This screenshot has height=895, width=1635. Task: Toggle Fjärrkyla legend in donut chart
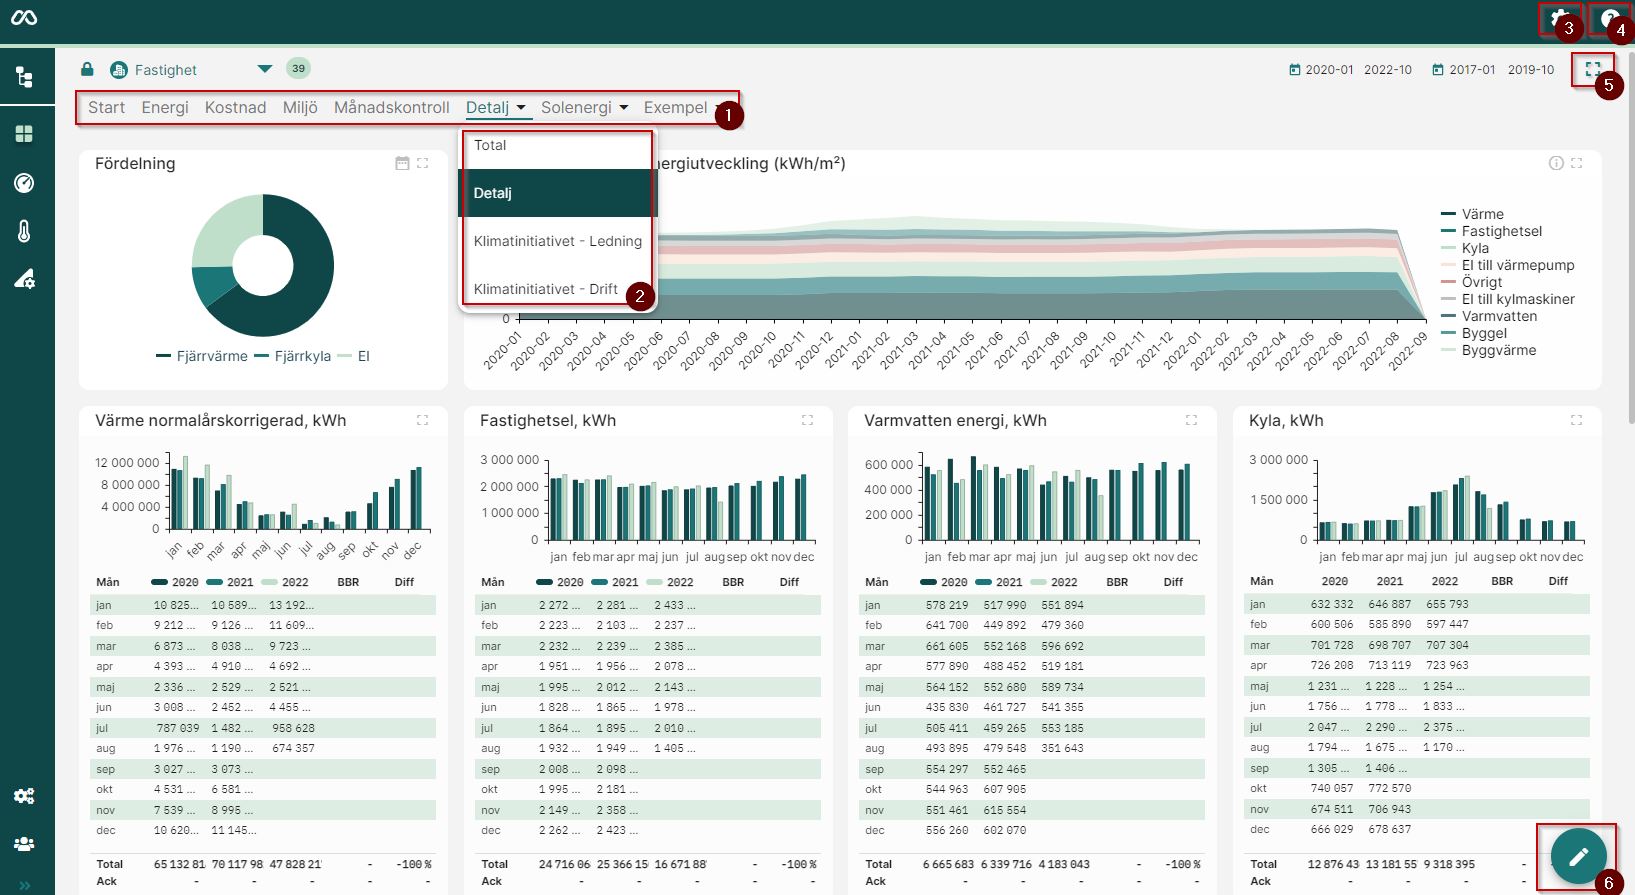[x=293, y=356]
